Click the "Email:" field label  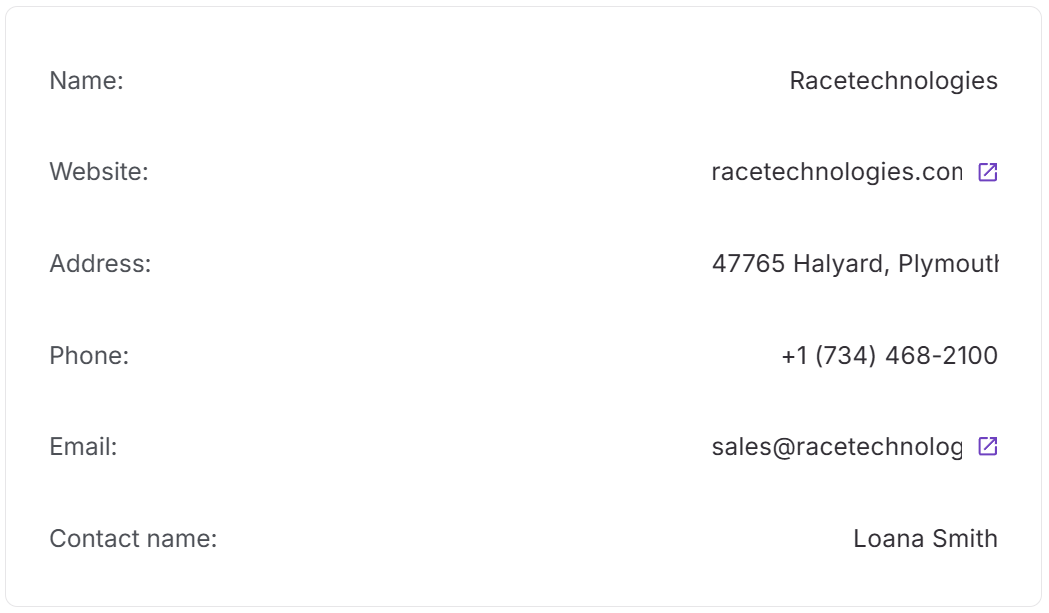[x=83, y=447]
